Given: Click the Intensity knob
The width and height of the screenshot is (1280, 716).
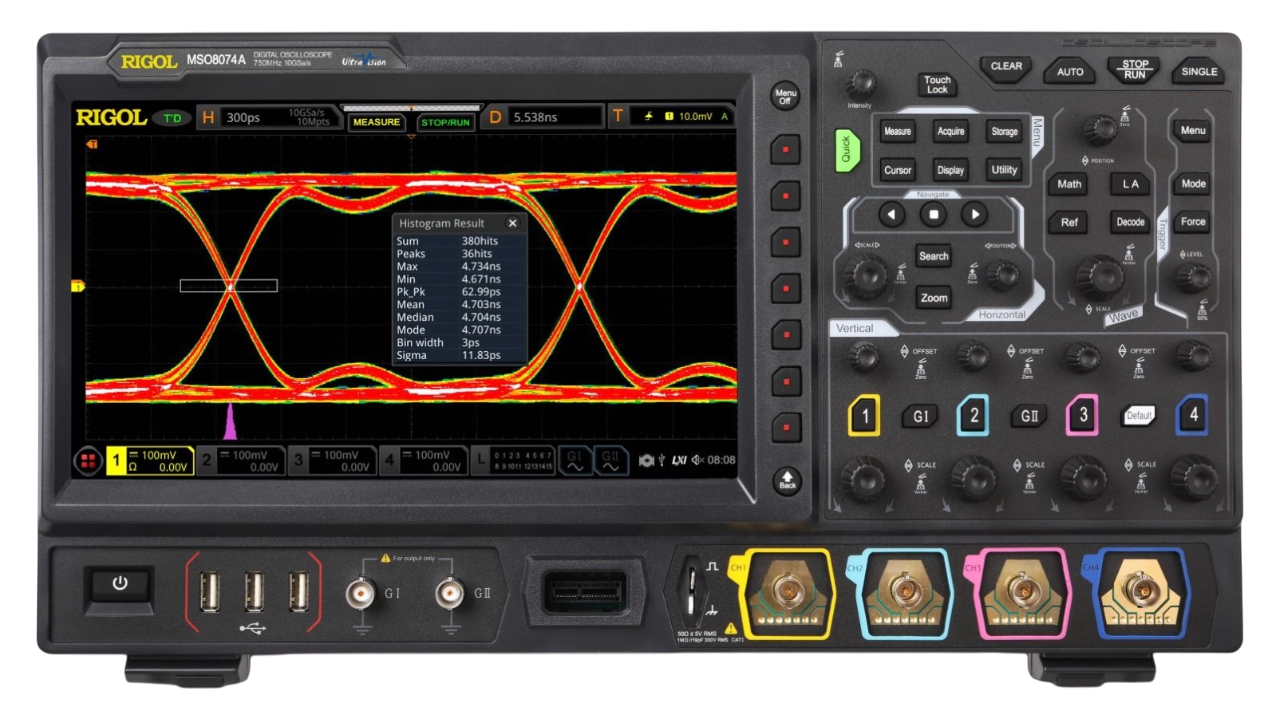Looking at the screenshot, I should point(860,84).
